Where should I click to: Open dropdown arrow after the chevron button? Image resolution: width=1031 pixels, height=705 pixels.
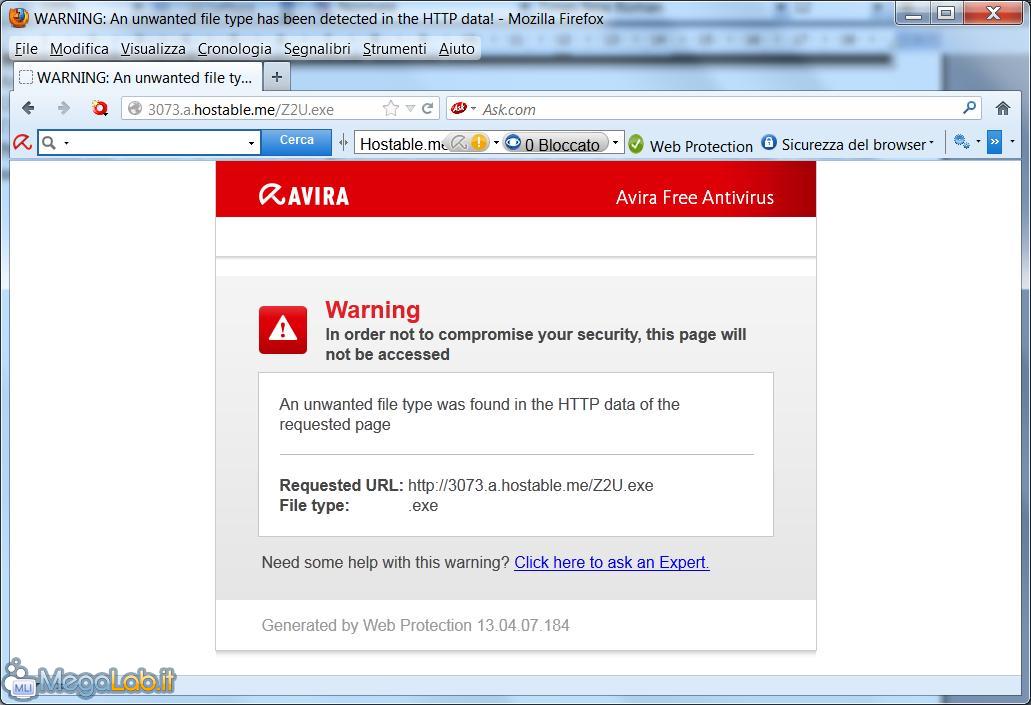click(x=1012, y=141)
